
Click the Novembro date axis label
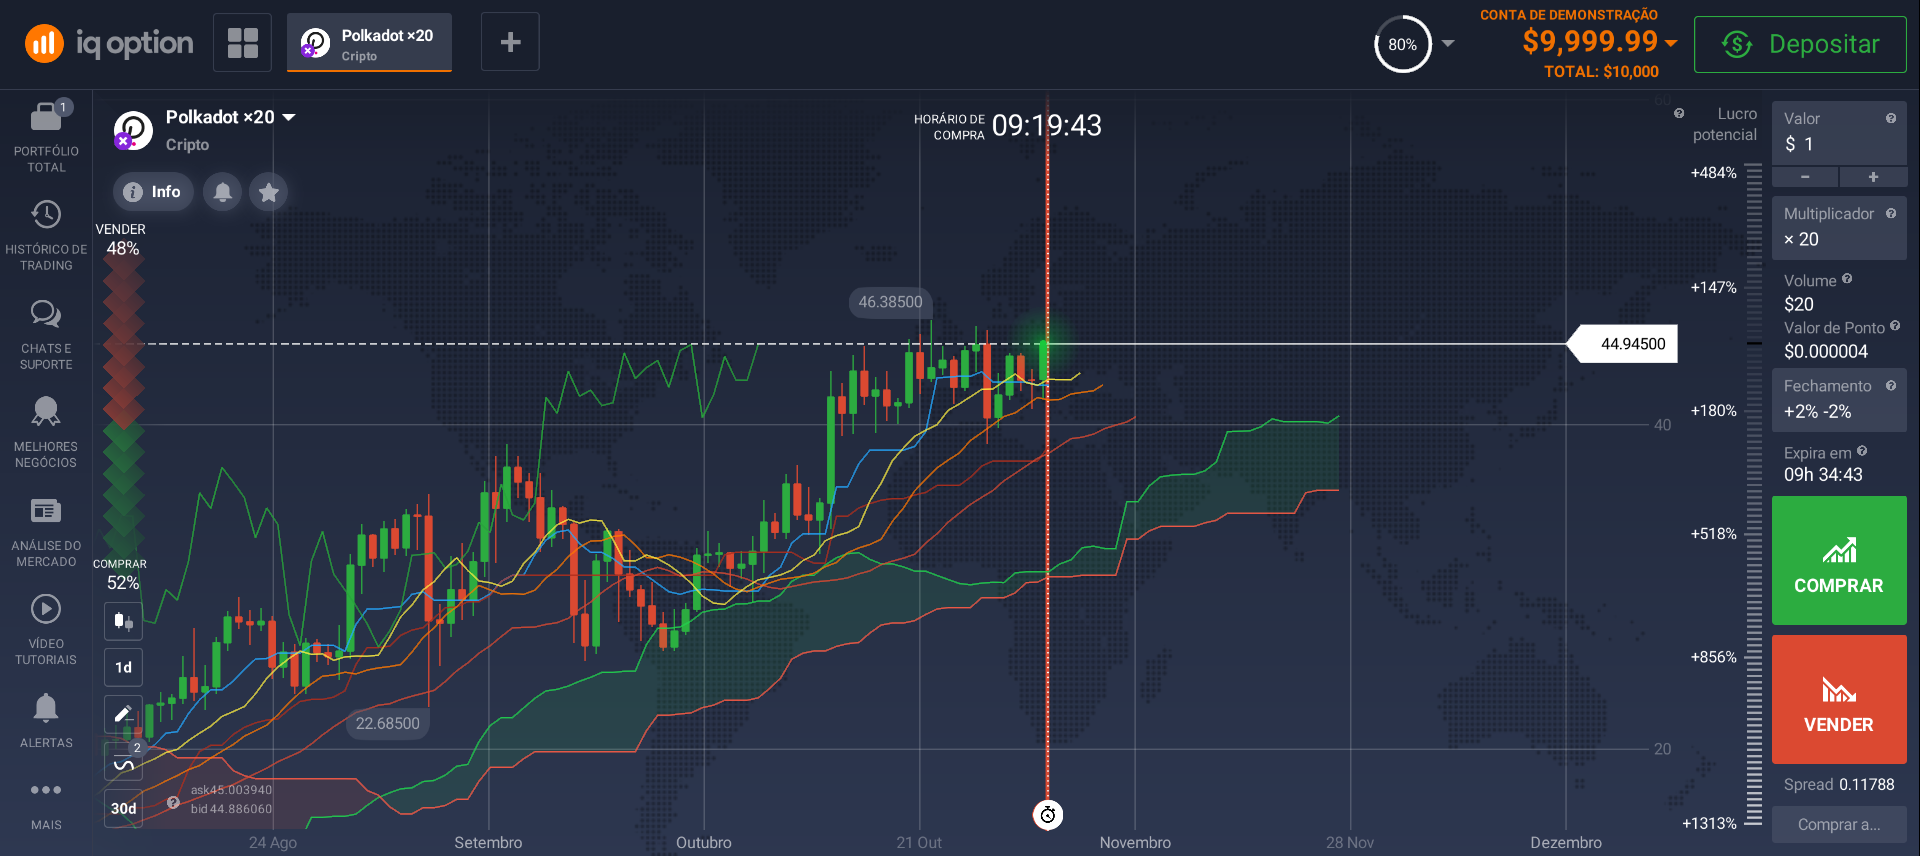pos(1135,842)
